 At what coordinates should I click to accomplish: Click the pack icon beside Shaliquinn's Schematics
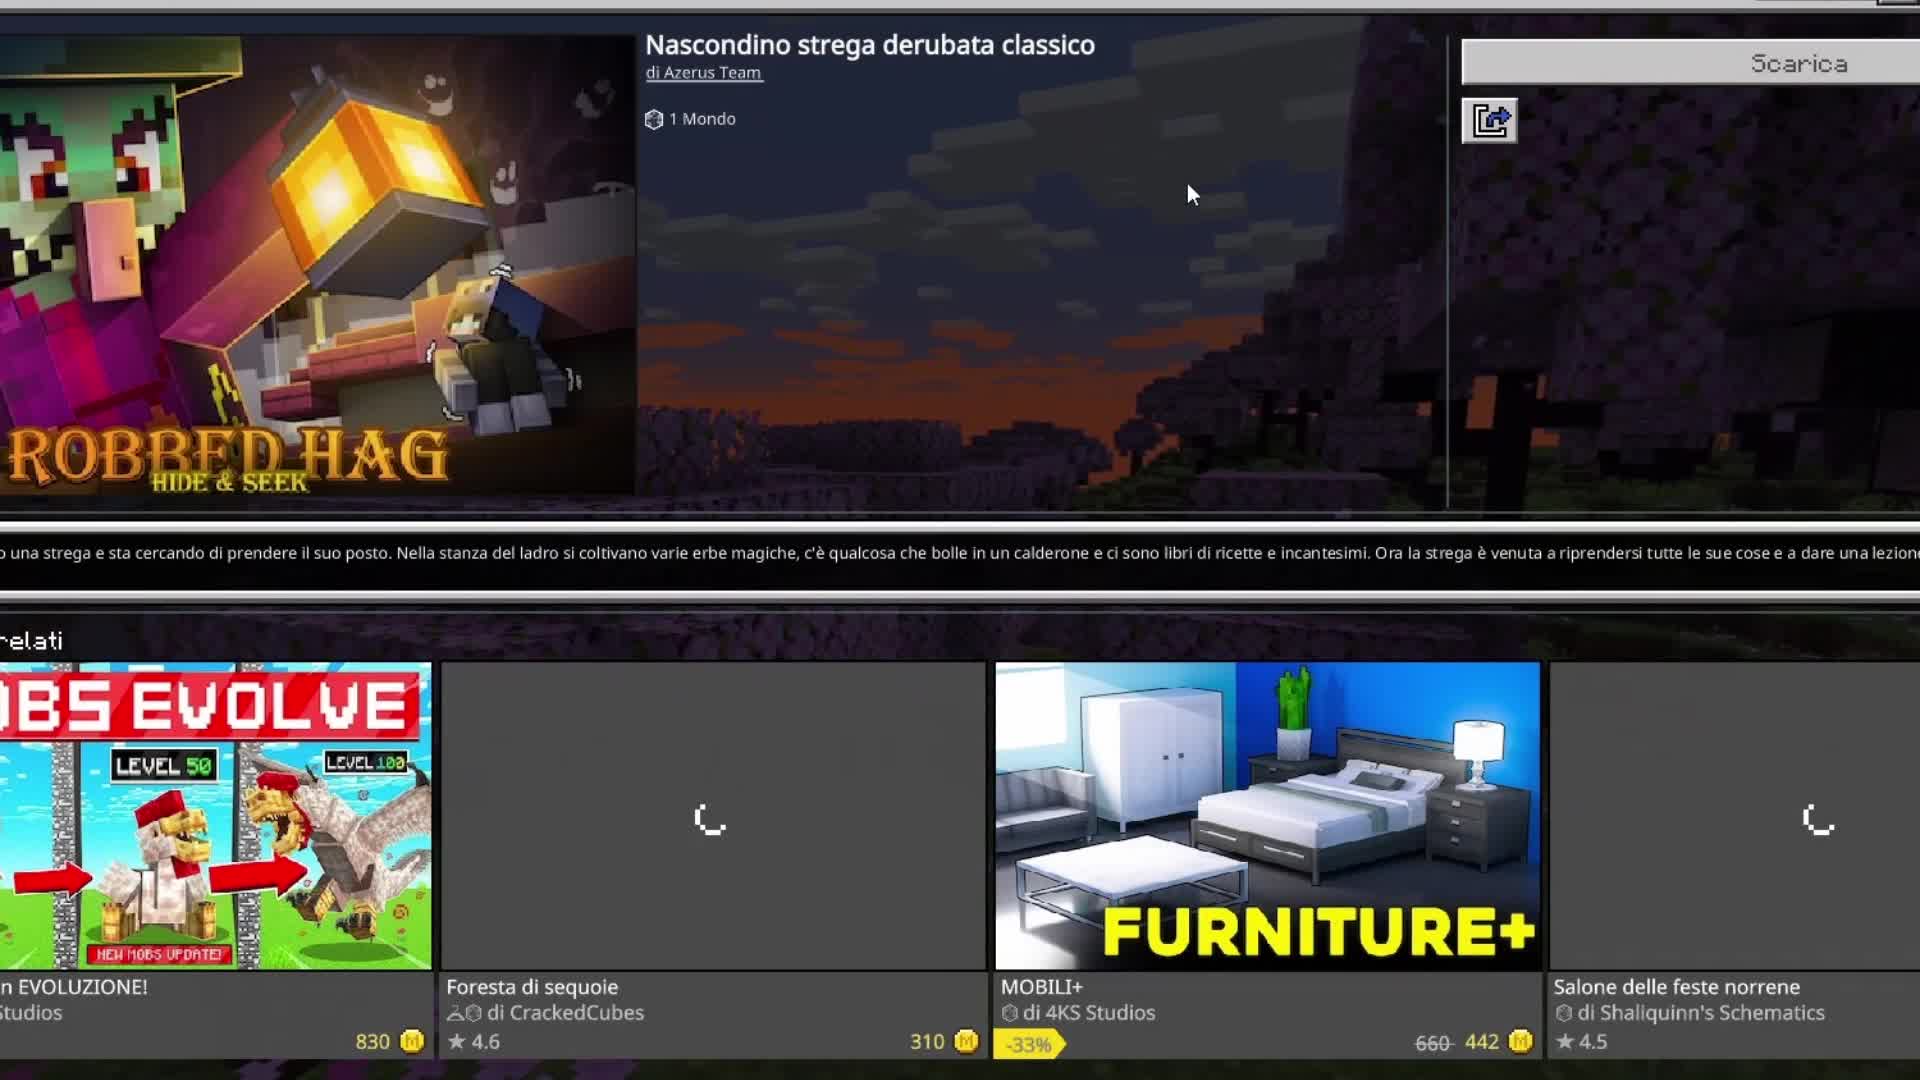pos(1564,1013)
